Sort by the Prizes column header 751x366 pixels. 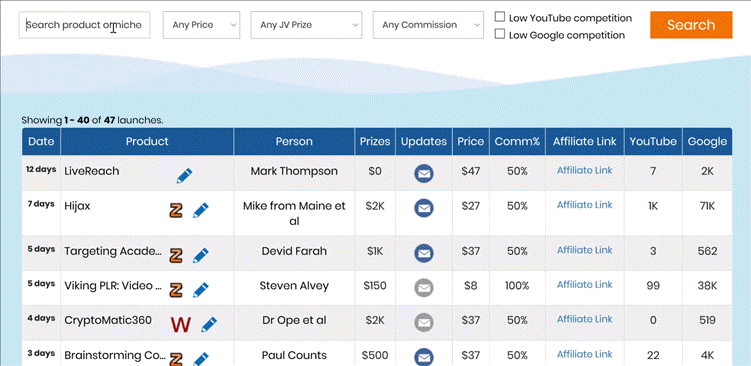click(375, 141)
